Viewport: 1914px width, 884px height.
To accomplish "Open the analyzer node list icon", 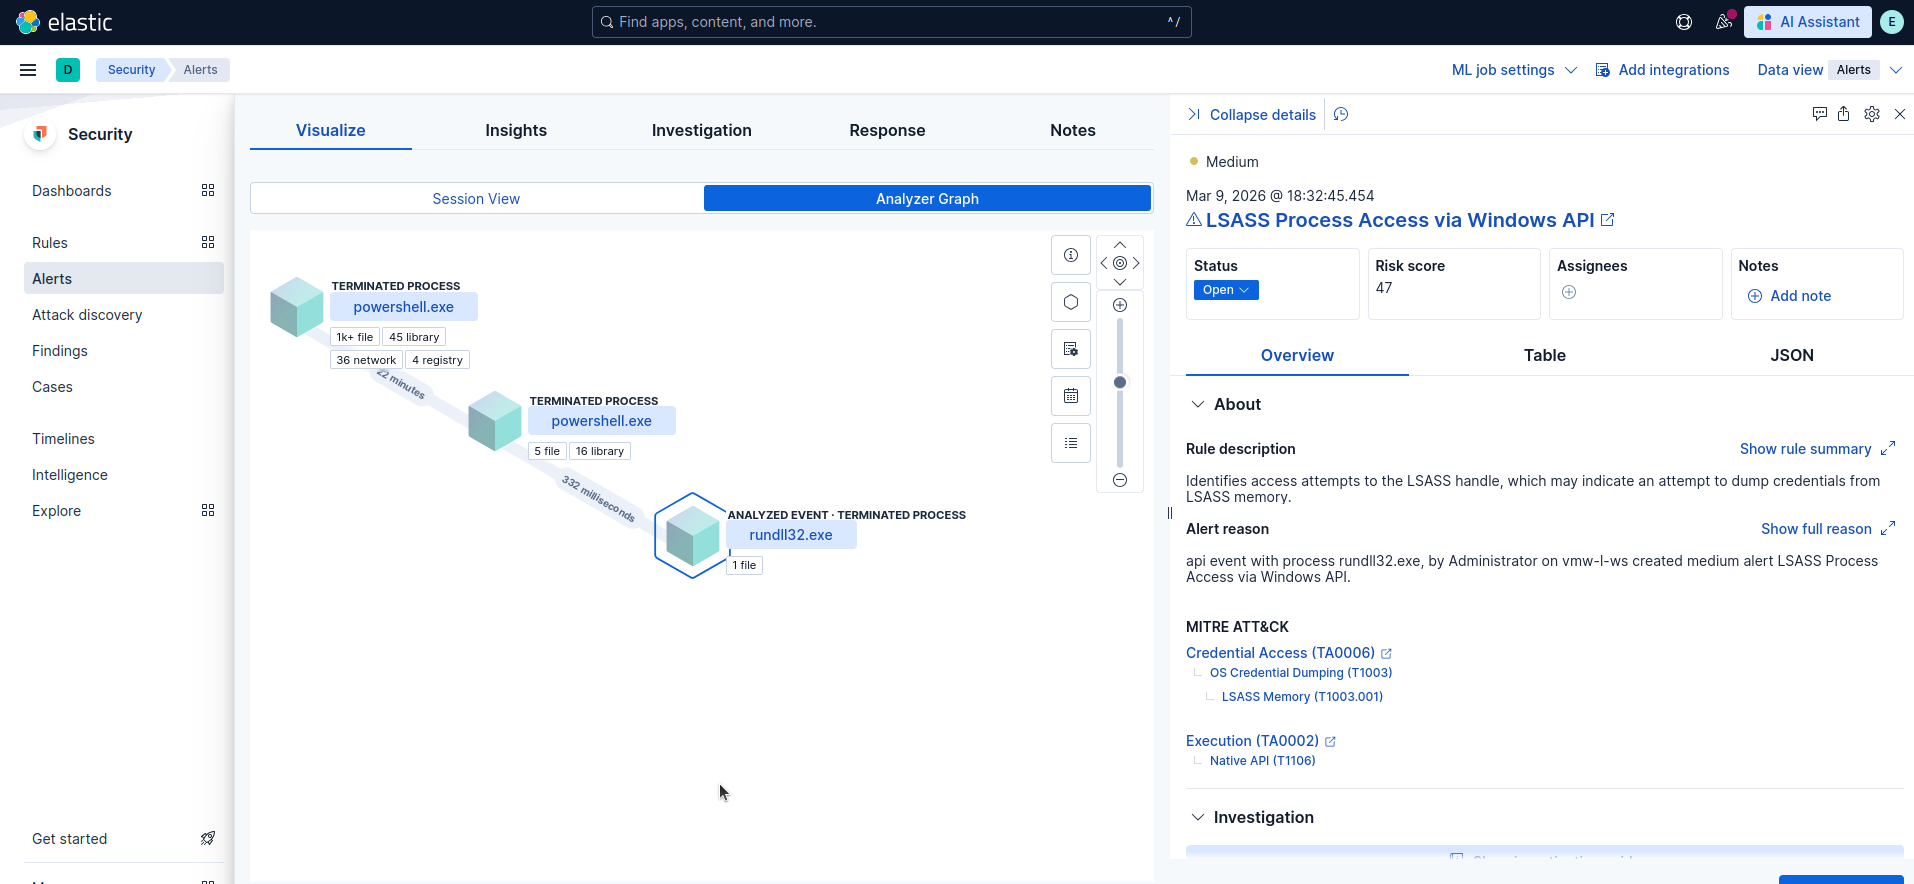I will pos(1071,443).
